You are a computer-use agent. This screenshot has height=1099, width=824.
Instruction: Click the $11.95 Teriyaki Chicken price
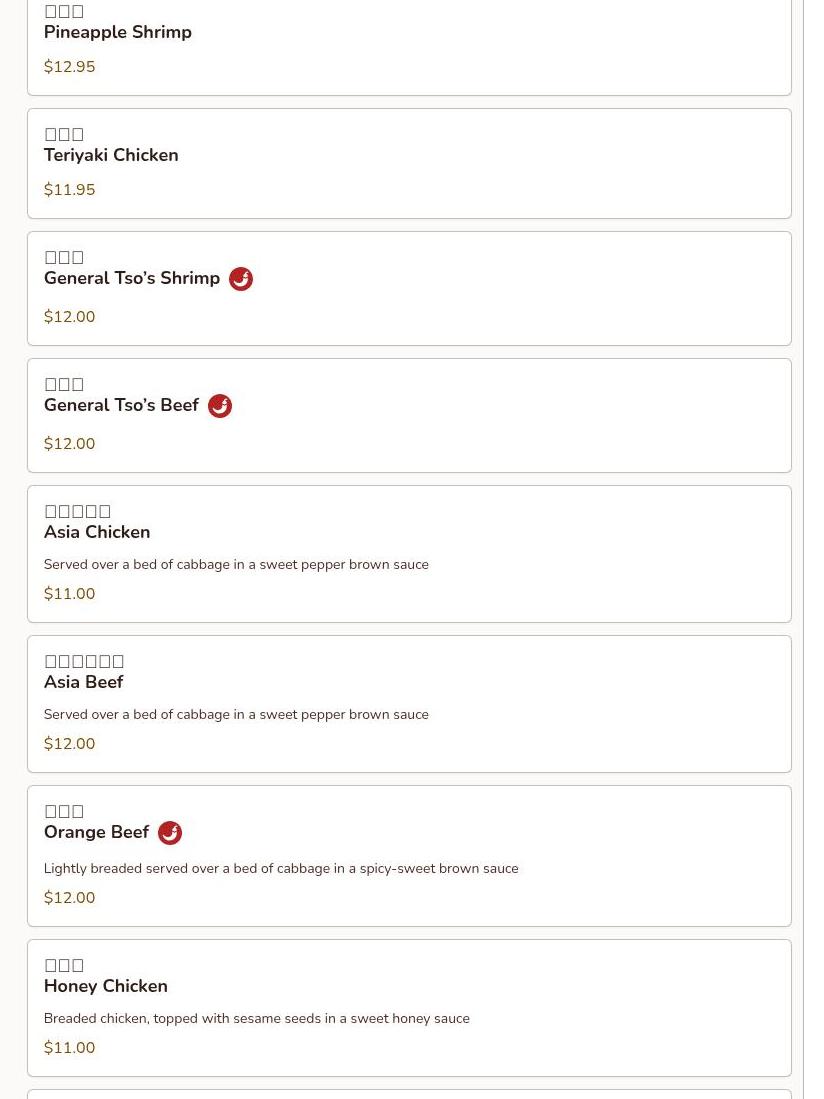(x=69, y=189)
